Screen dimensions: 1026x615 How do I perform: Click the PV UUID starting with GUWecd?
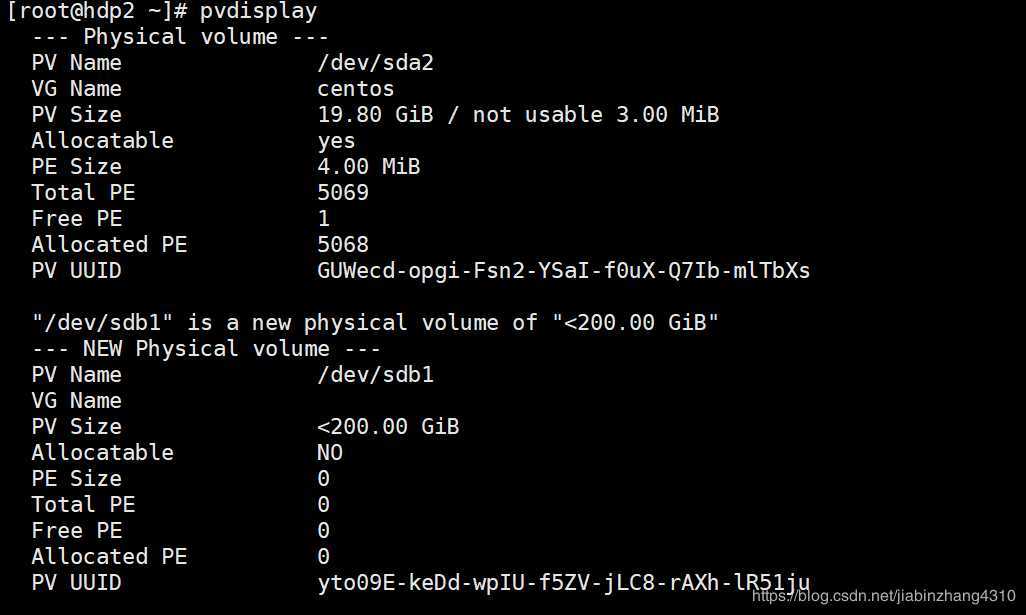(563, 270)
